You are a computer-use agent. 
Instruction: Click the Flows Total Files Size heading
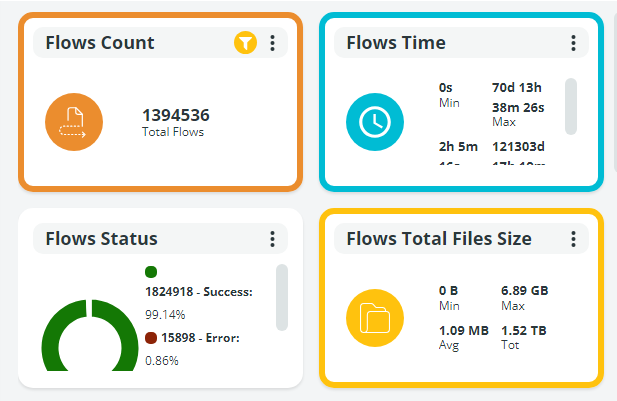click(x=439, y=239)
